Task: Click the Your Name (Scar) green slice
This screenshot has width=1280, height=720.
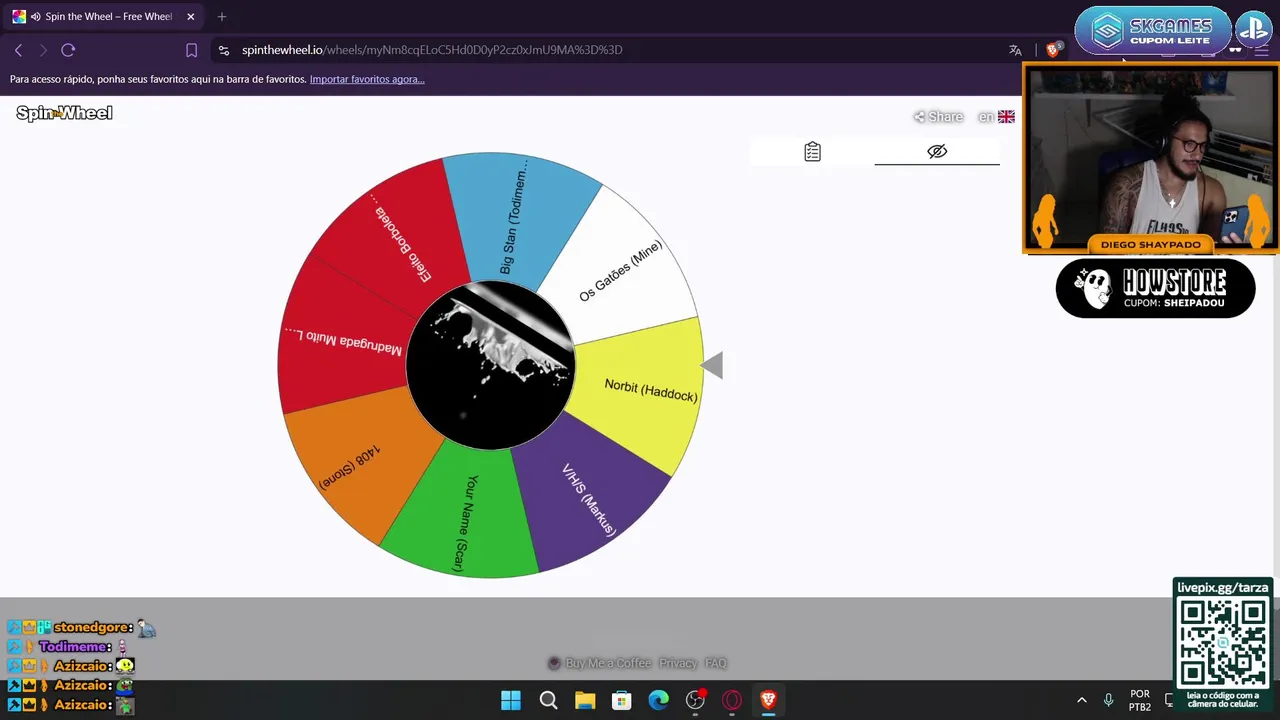Action: (465, 515)
